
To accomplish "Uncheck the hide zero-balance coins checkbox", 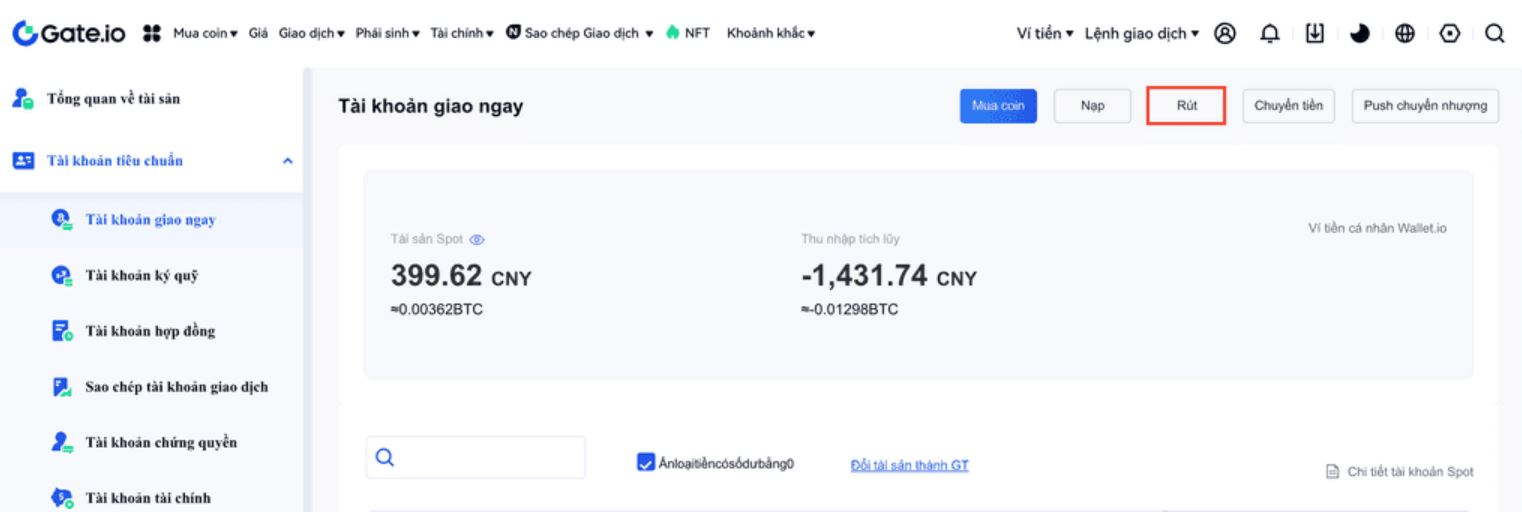I will pos(645,461).
